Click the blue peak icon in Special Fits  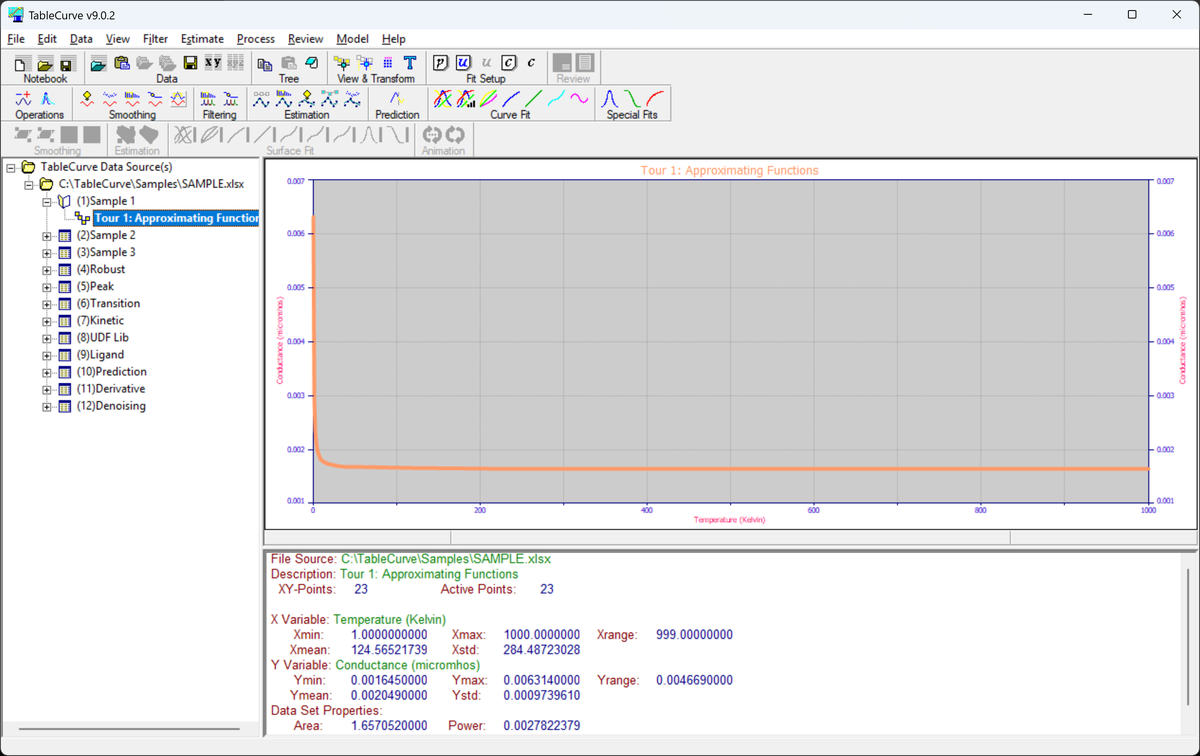[x=610, y=99]
